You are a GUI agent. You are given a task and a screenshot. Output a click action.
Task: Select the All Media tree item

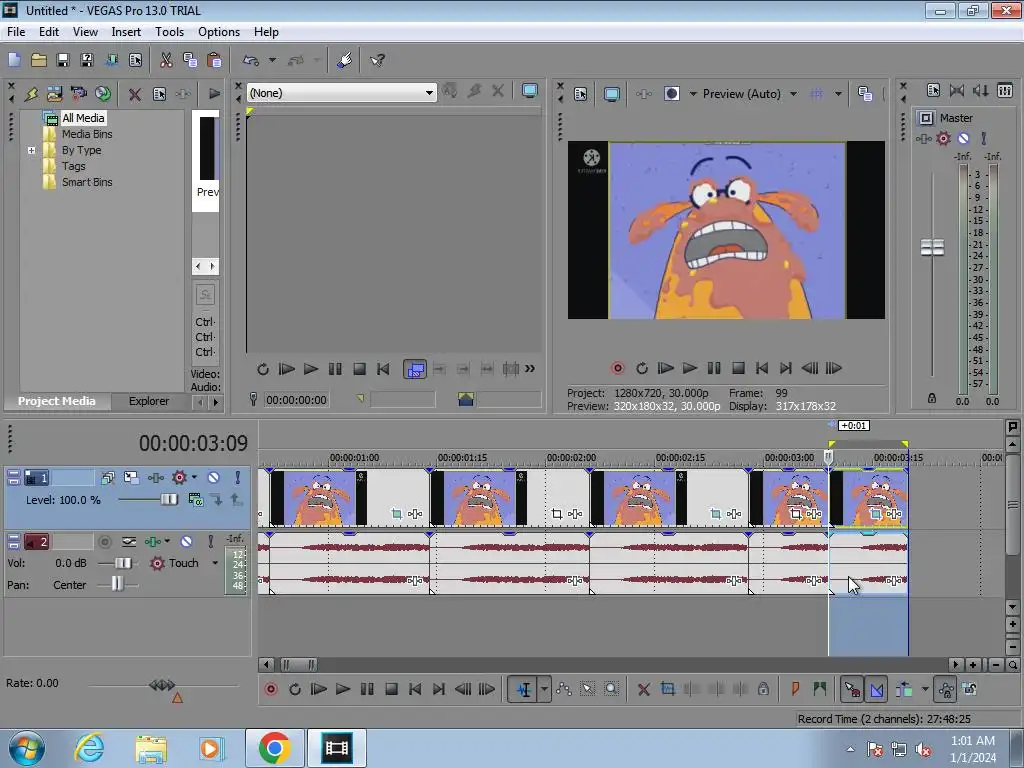(83, 118)
